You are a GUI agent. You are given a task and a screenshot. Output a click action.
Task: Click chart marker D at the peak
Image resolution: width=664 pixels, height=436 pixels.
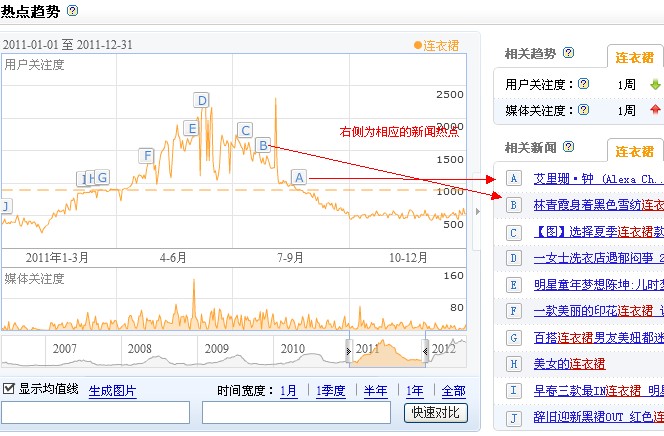[x=202, y=100]
